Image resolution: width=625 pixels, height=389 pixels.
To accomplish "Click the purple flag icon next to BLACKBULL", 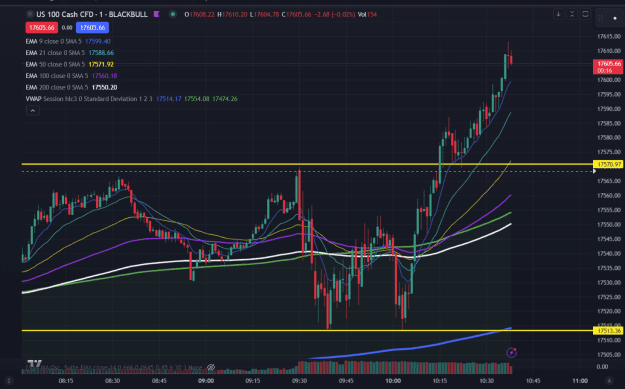I will tap(157, 14).
